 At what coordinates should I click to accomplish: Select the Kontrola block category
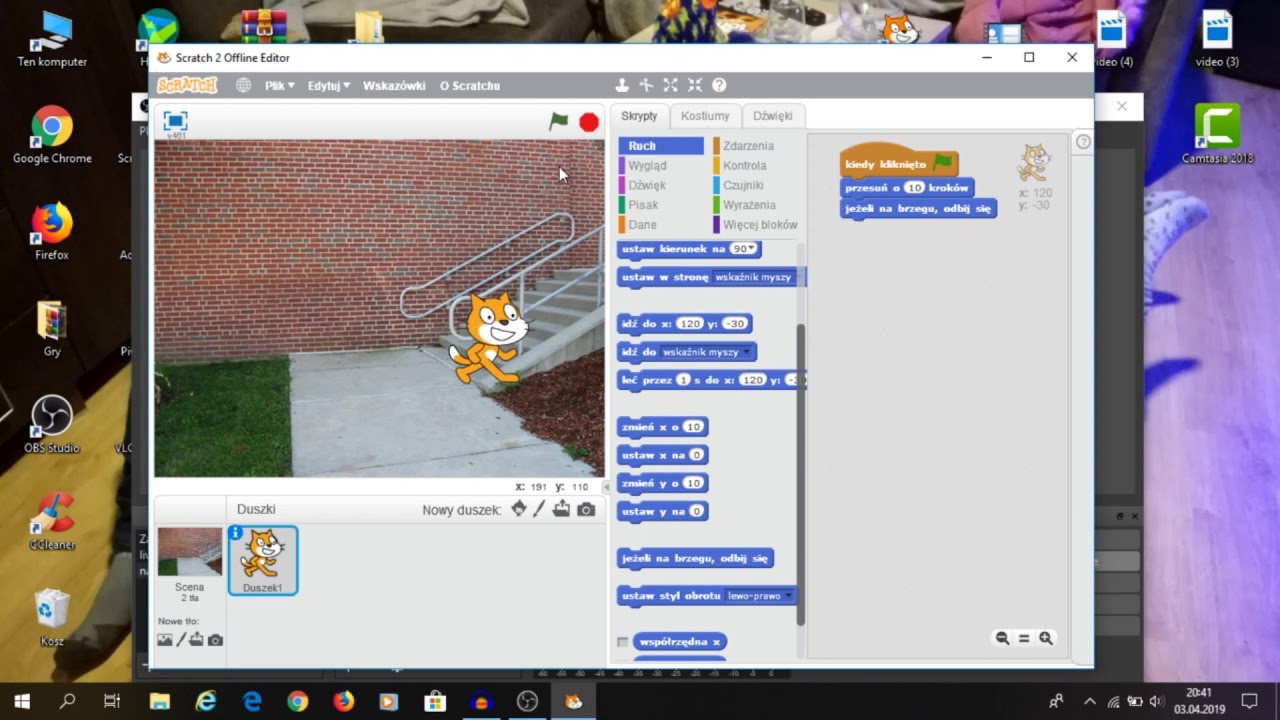[x=745, y=166]
